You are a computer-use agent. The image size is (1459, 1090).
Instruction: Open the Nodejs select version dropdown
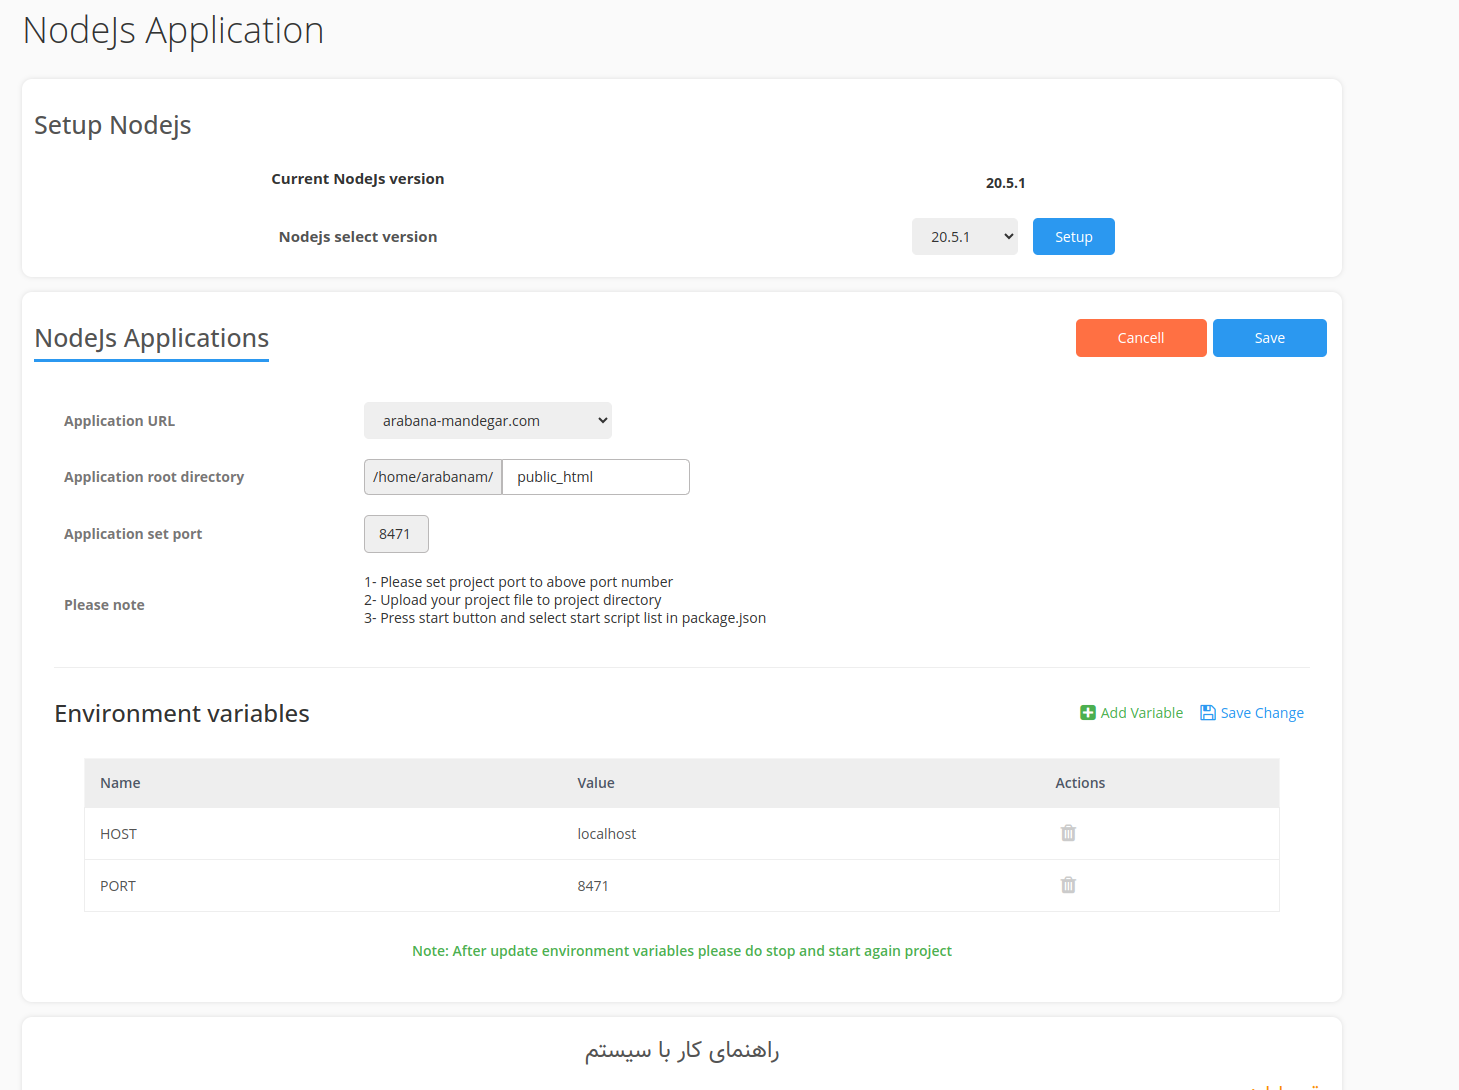point(964,237)
